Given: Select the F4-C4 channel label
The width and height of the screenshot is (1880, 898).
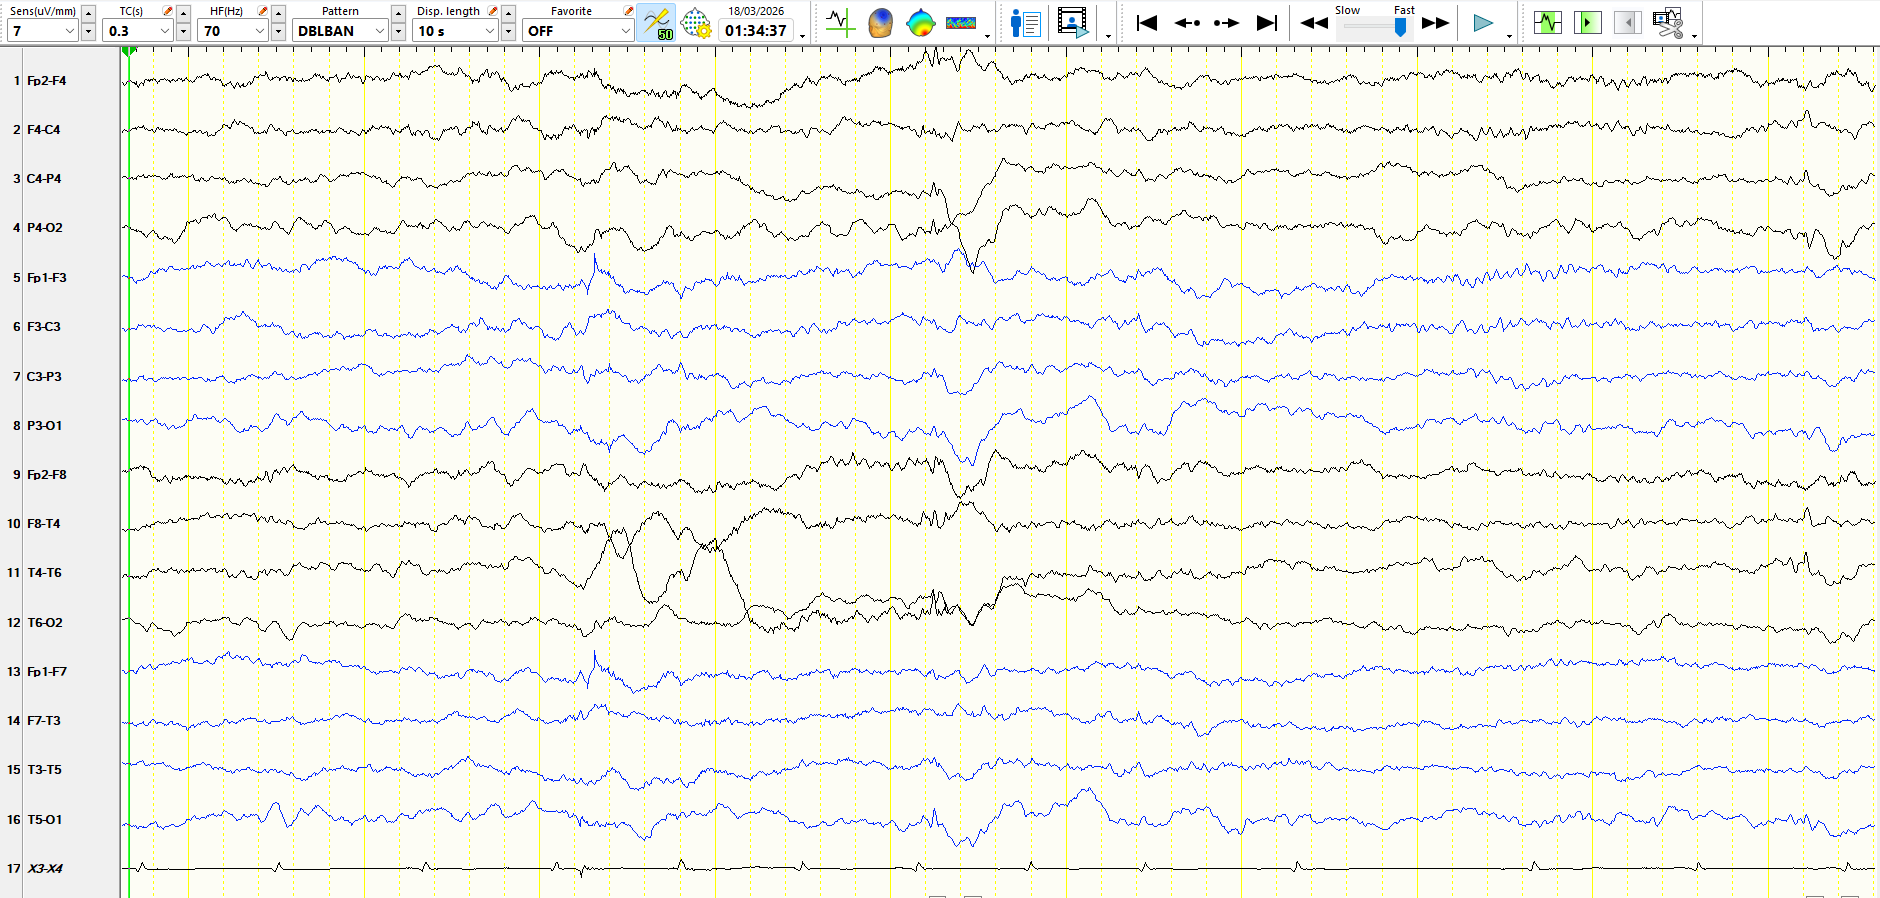Looking at the screenshot, I should [43, 130].
